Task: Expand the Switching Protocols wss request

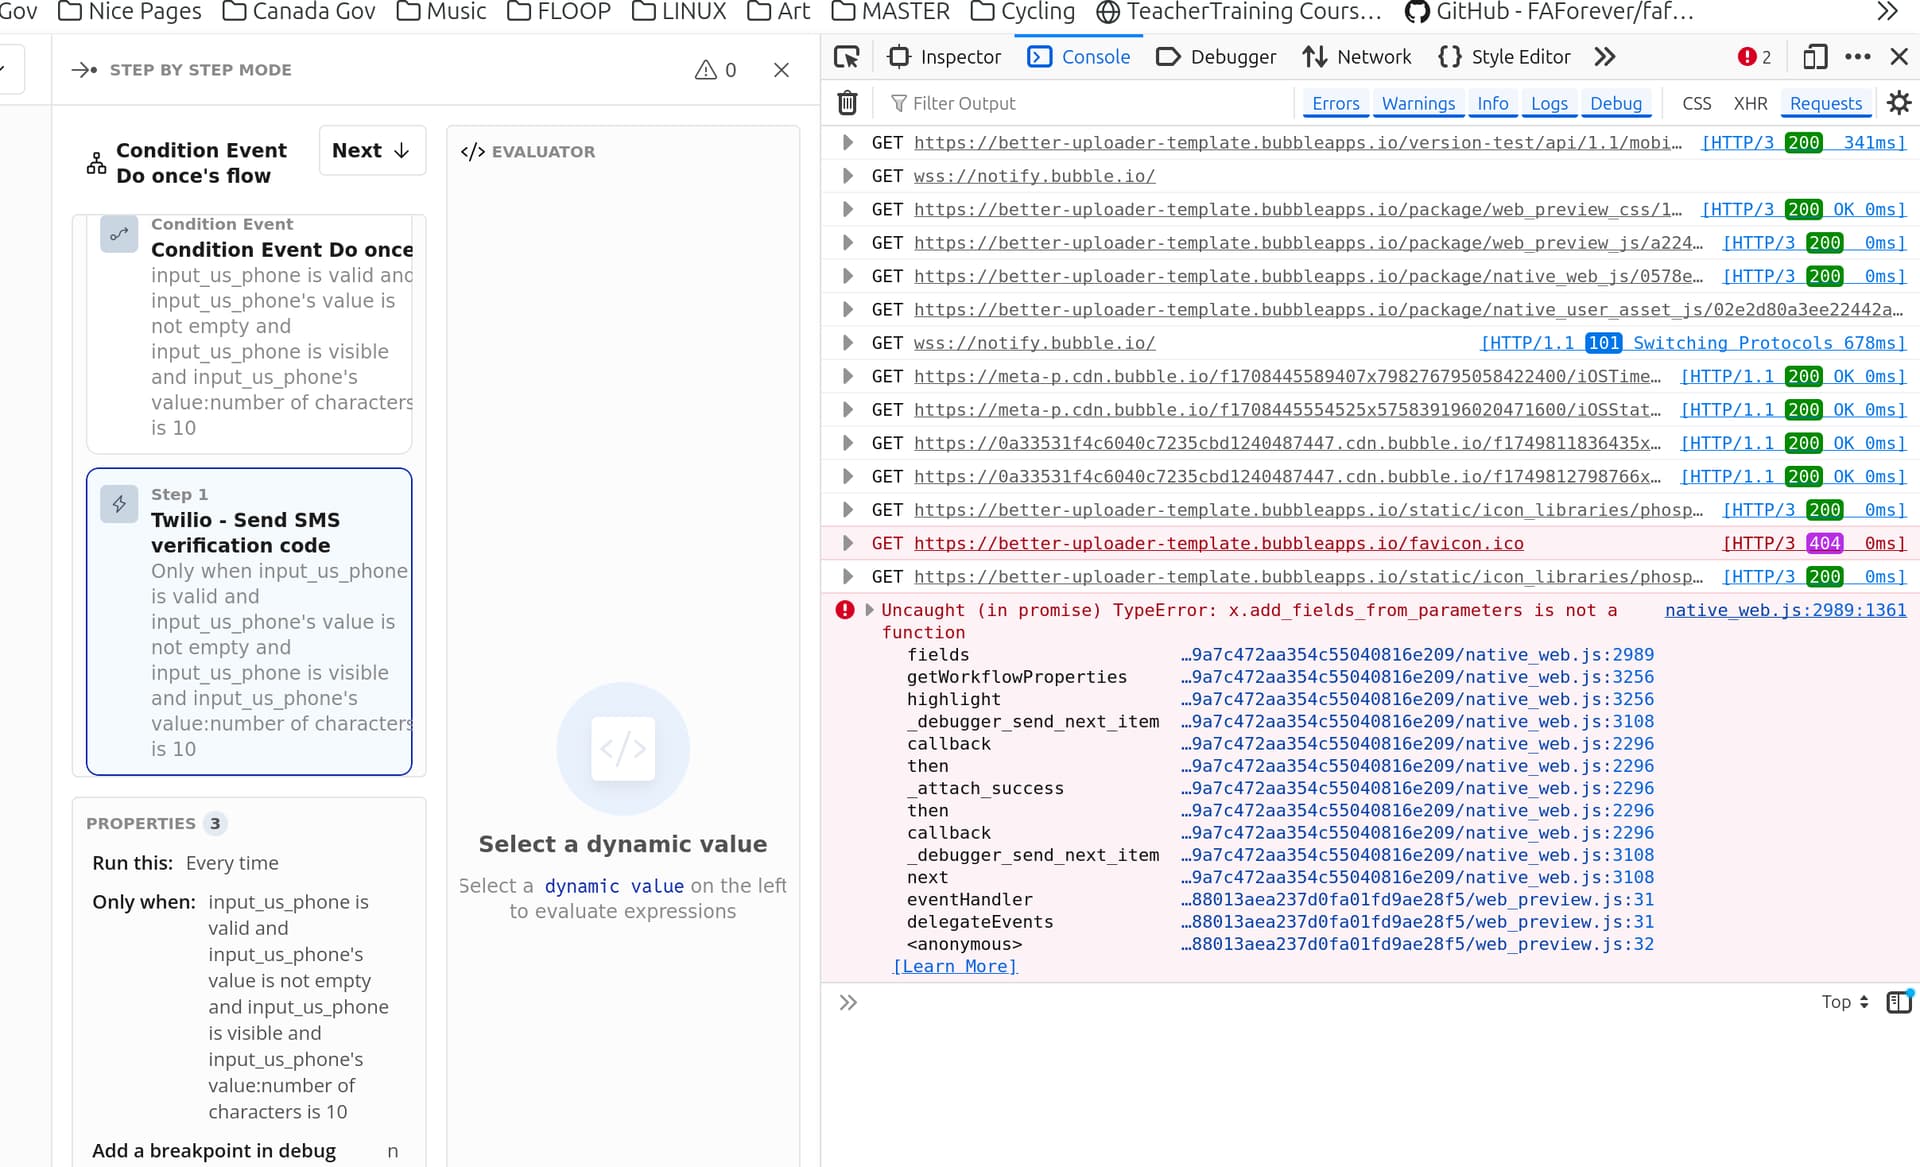Action: click(x=847, y=343)
